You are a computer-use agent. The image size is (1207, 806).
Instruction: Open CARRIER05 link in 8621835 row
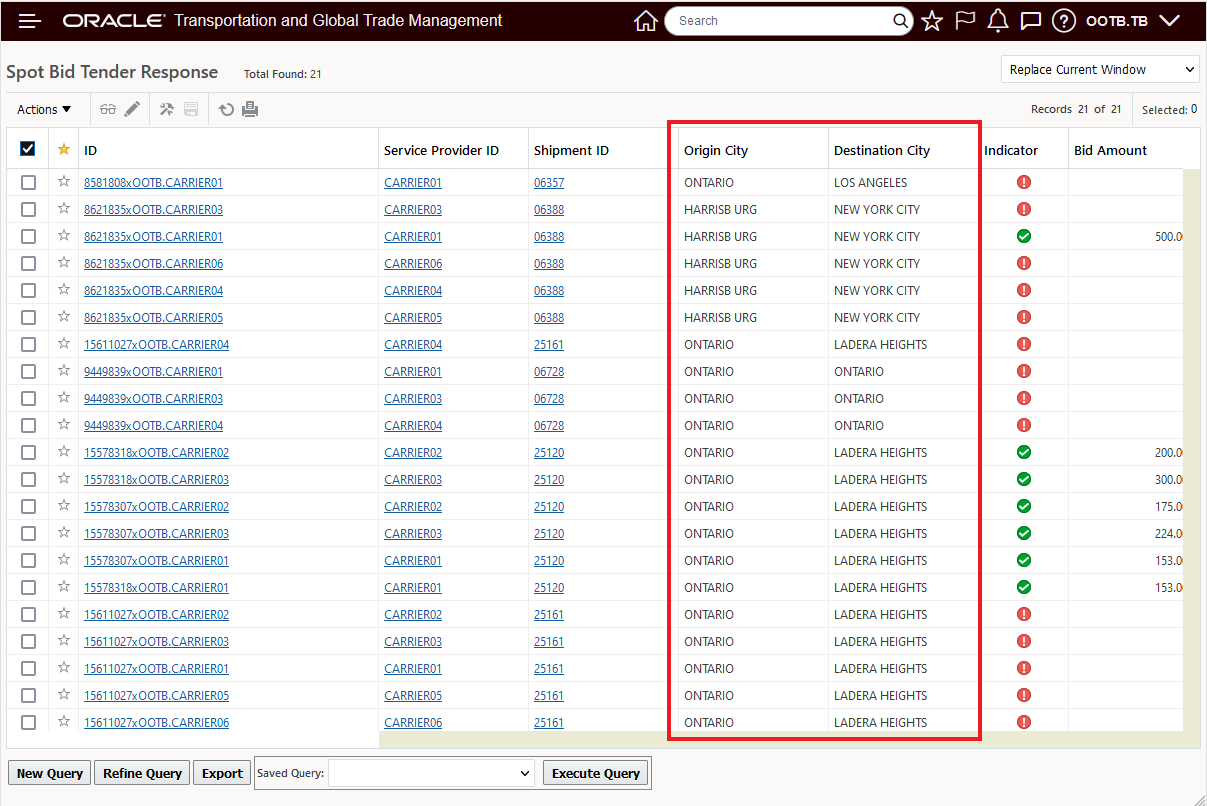pyautogui.click(x=413, y=318)
